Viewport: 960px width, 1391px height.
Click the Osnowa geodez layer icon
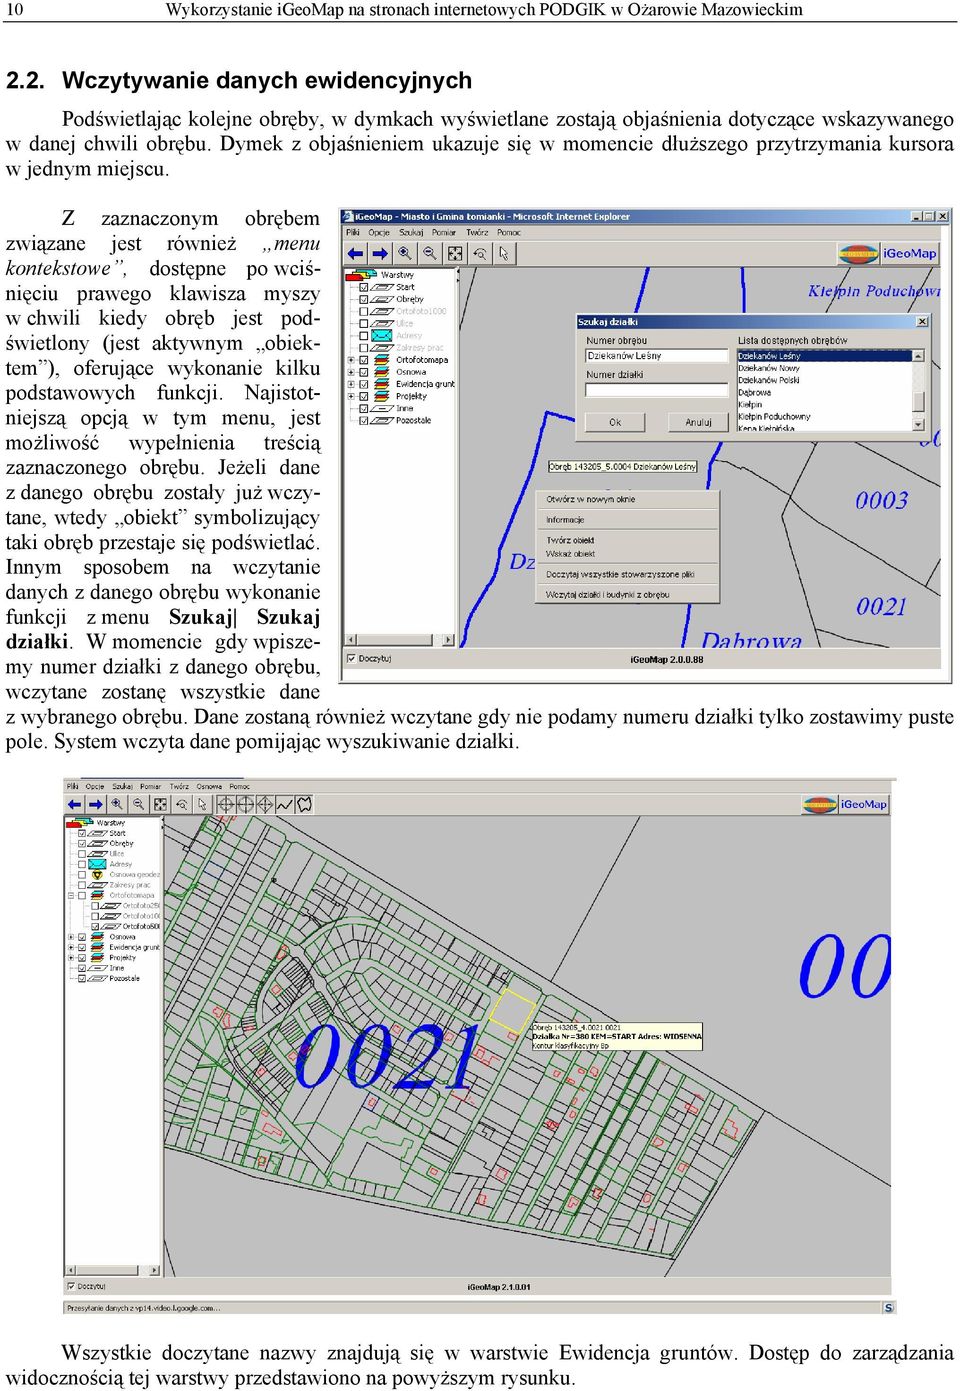(x=97, y=875)
